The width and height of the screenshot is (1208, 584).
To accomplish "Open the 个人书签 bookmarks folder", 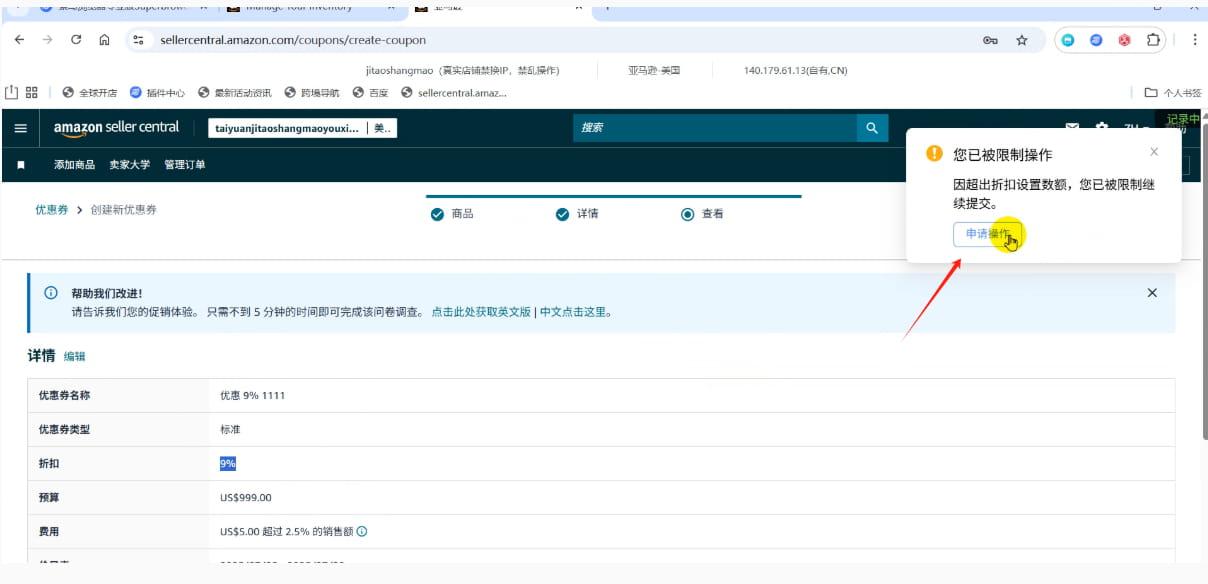I will pos(1173,92).
